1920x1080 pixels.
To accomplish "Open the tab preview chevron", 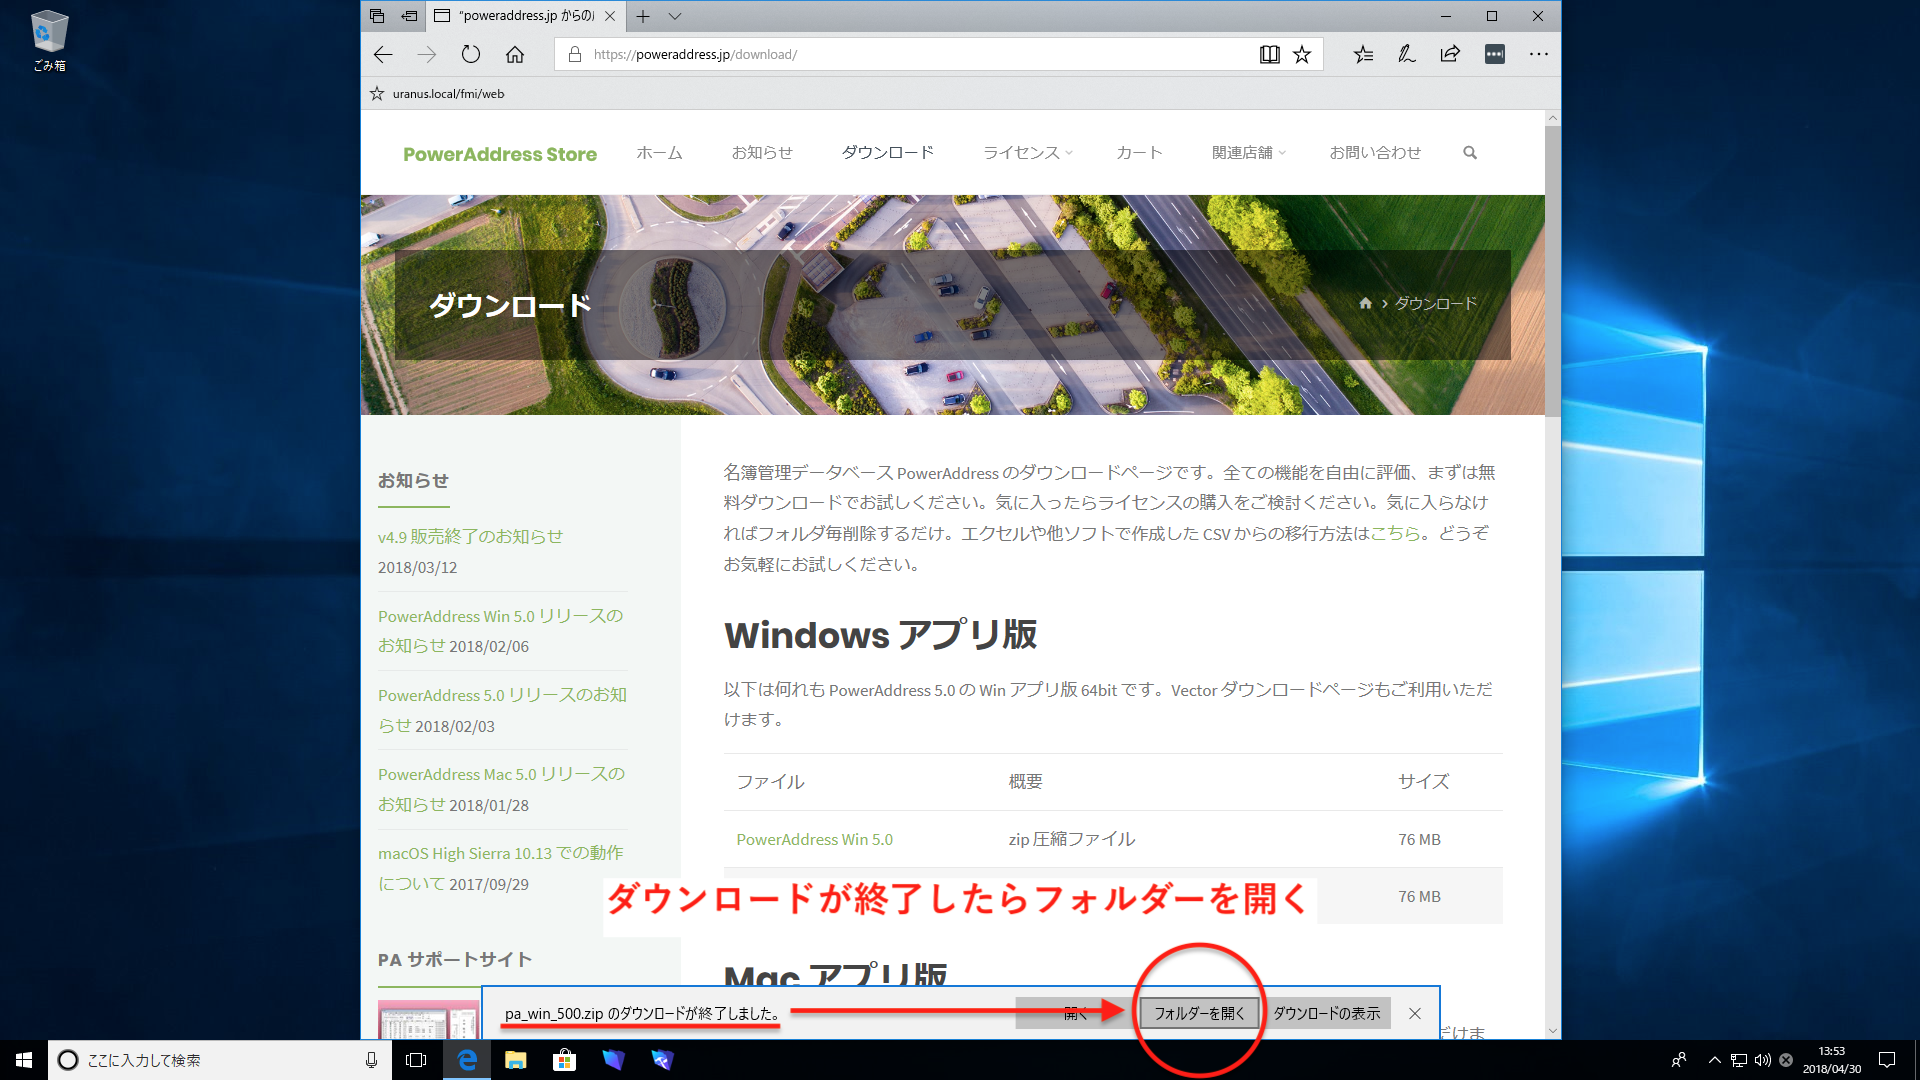I will (x=675, y=16).
